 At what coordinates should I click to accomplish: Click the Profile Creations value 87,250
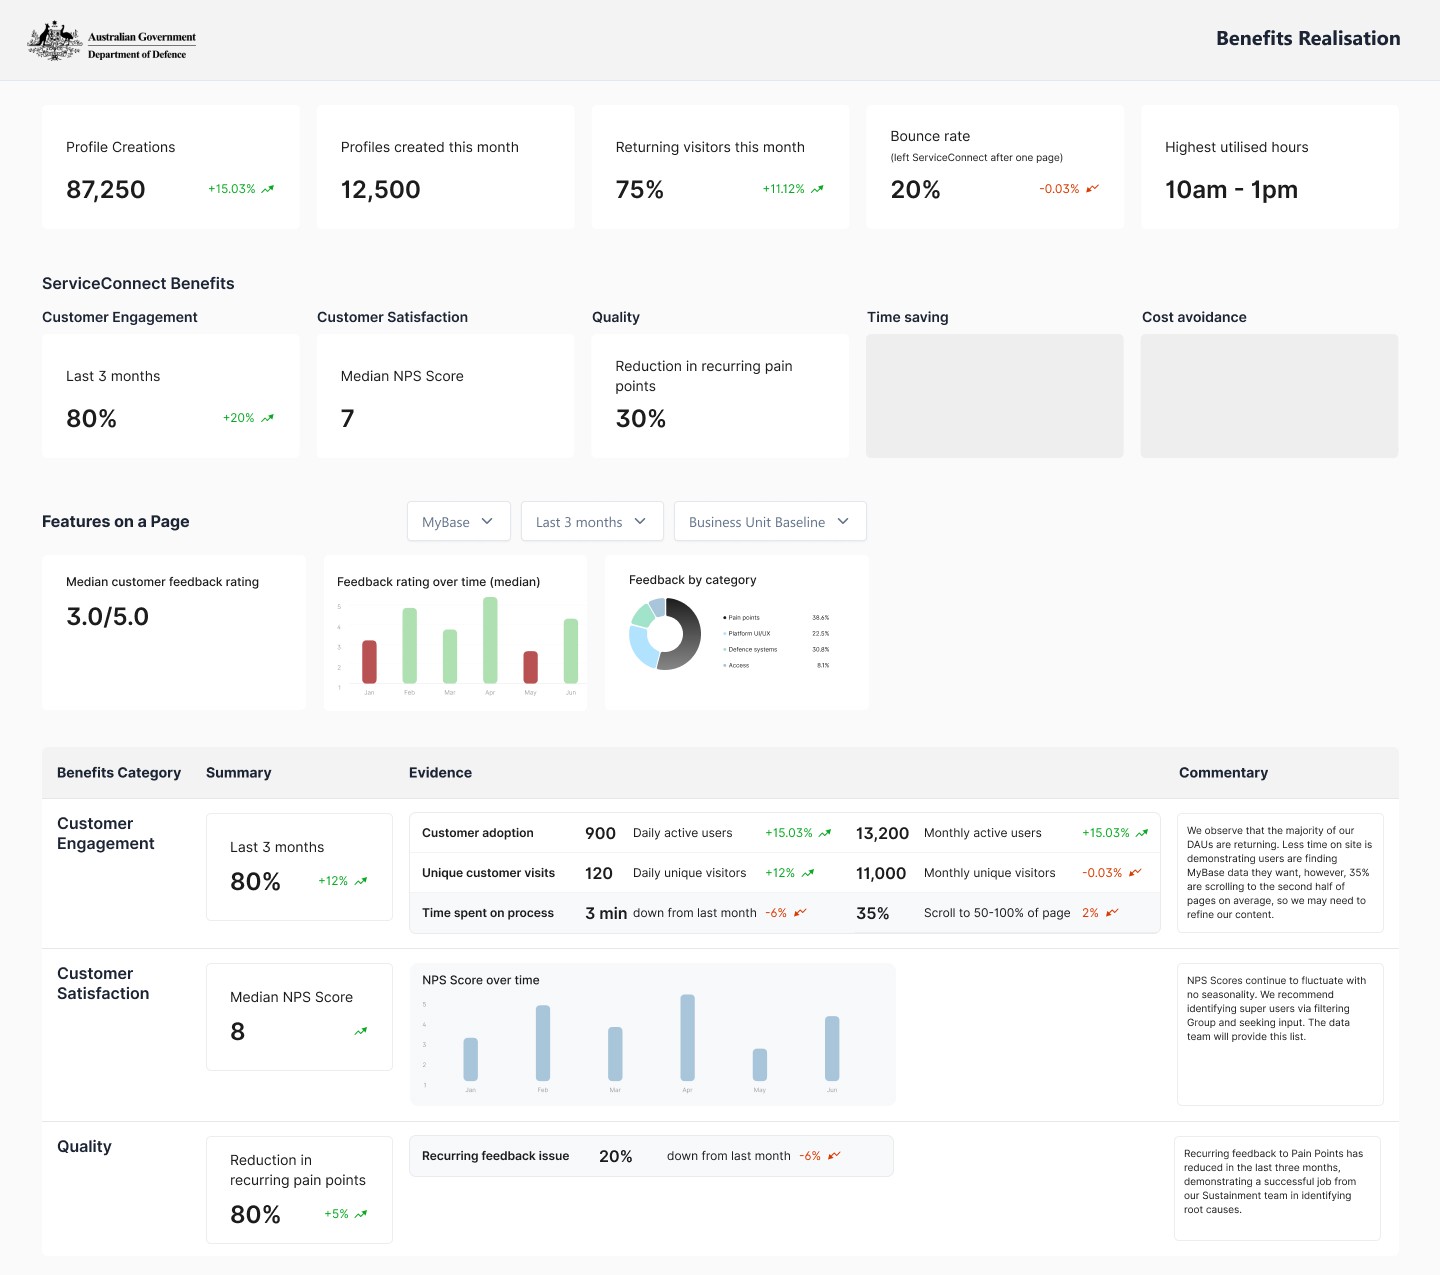(x=106, y=189)
